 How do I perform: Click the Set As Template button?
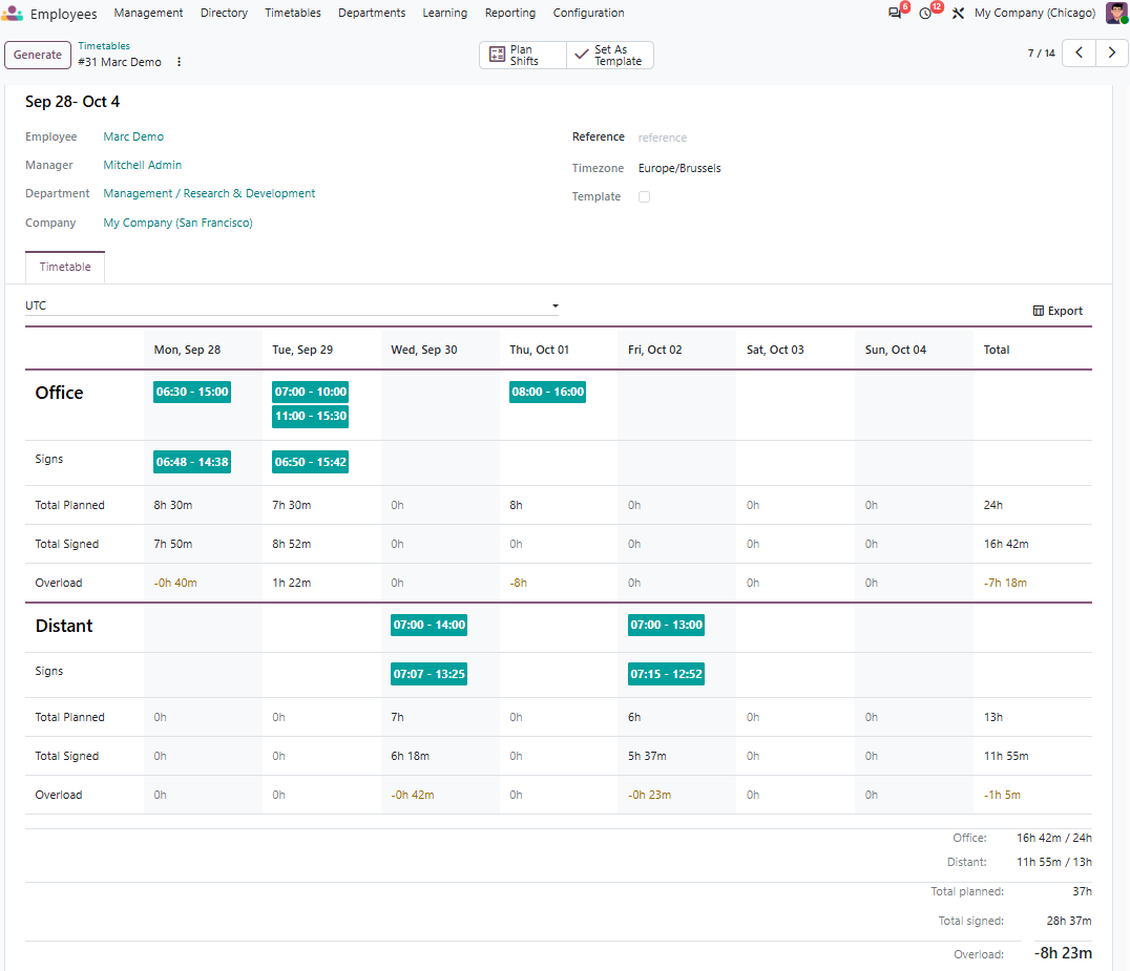610,56
